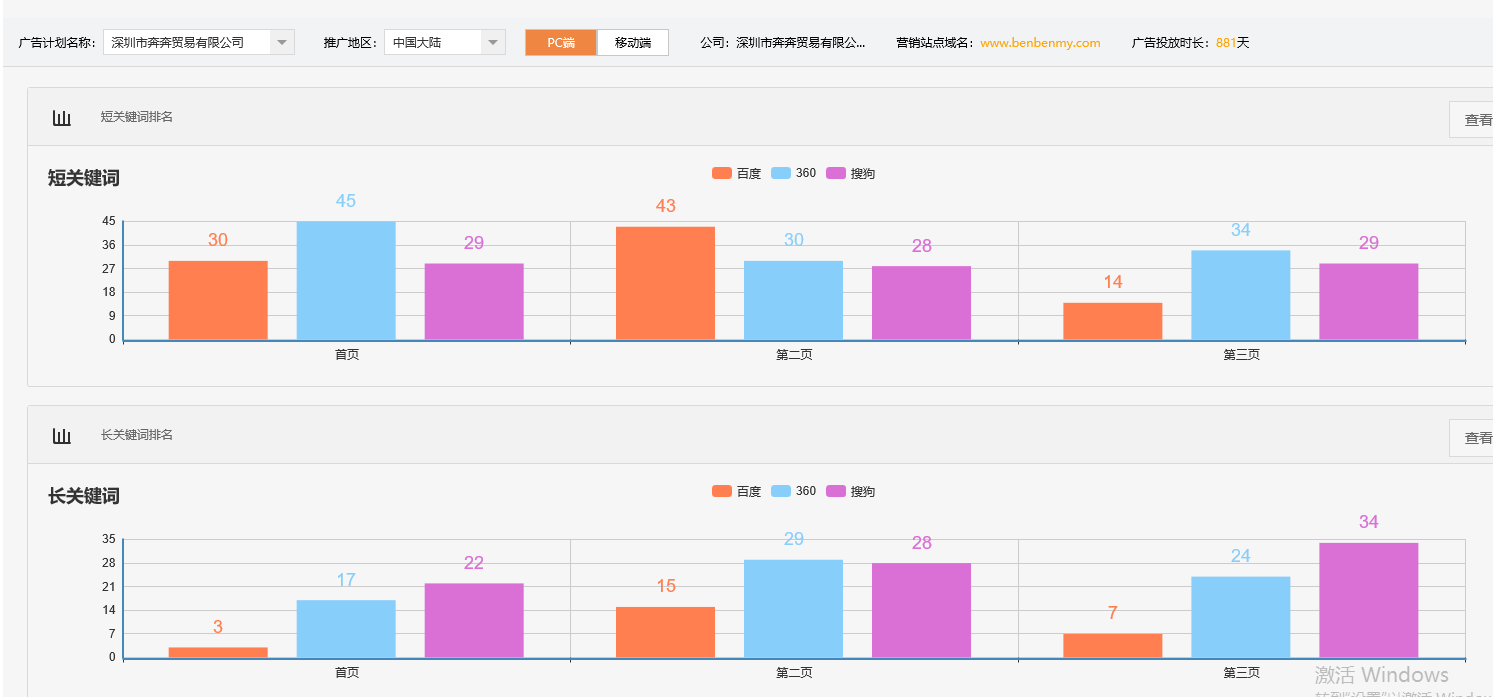Viewport: 1493px width, 697px height.
Task: Click bar chart icon beside 短关键词排名 header
Action: tap(62, 116)
